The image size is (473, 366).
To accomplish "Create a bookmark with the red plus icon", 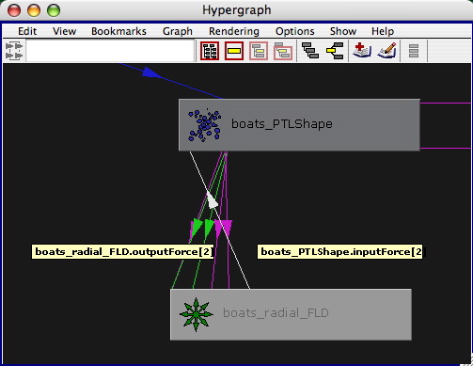I will tap(362, 51).
